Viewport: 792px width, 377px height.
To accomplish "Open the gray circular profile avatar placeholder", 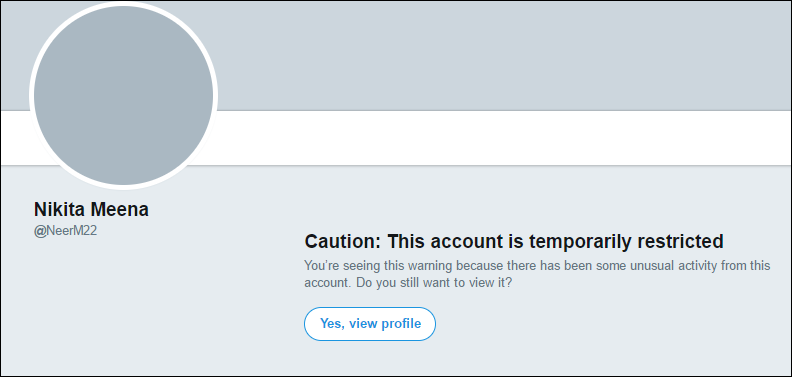I will [x=123, y=96].
